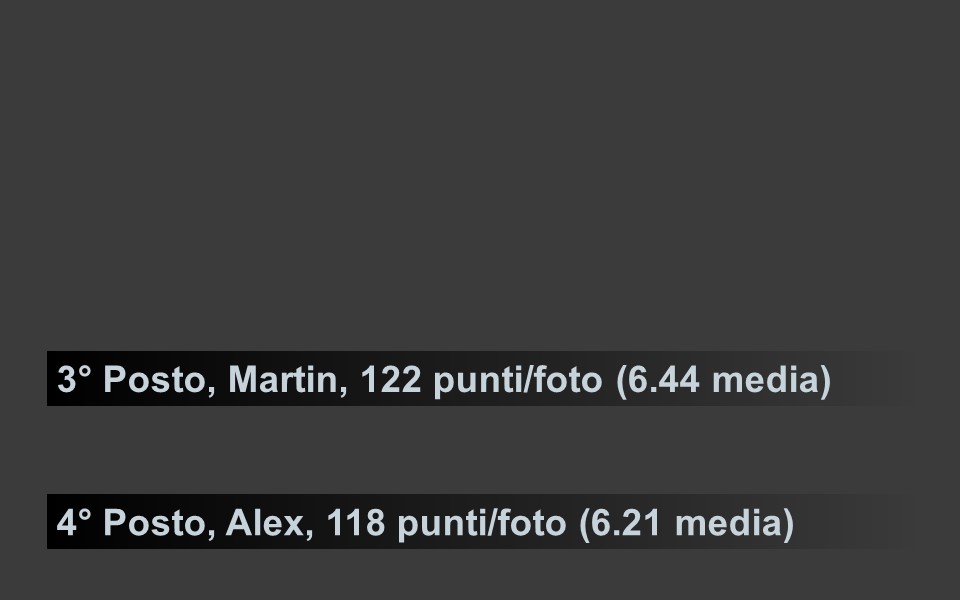Viewport: 960px width, 600px height.
Task: Click punti/foto text in Alex's row
Action: point(481,524)
